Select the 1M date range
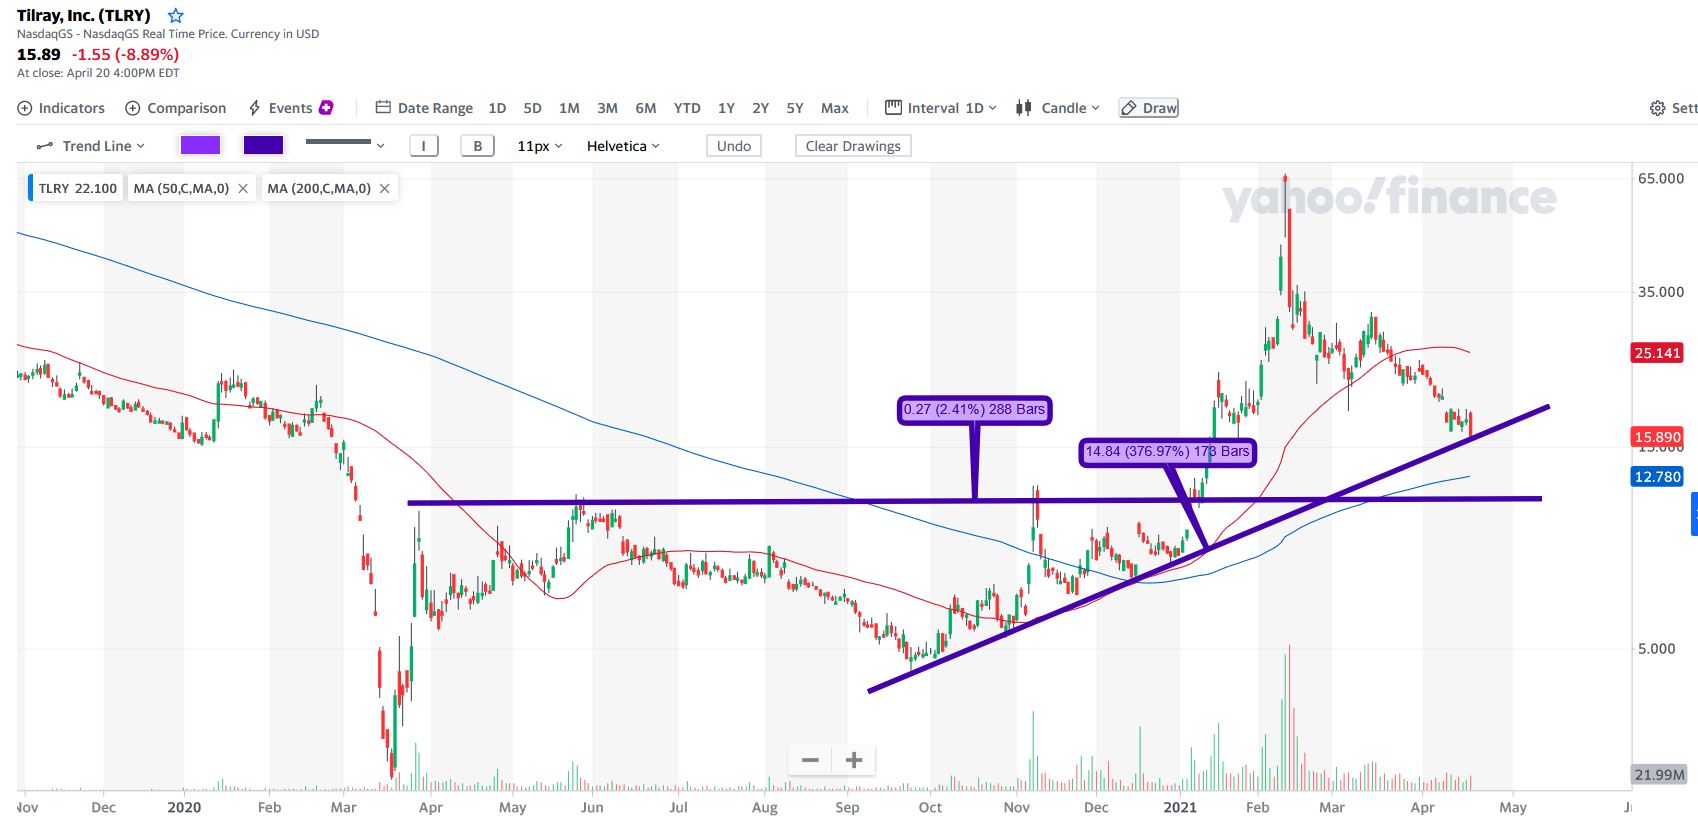 click(x=569, y=108)
